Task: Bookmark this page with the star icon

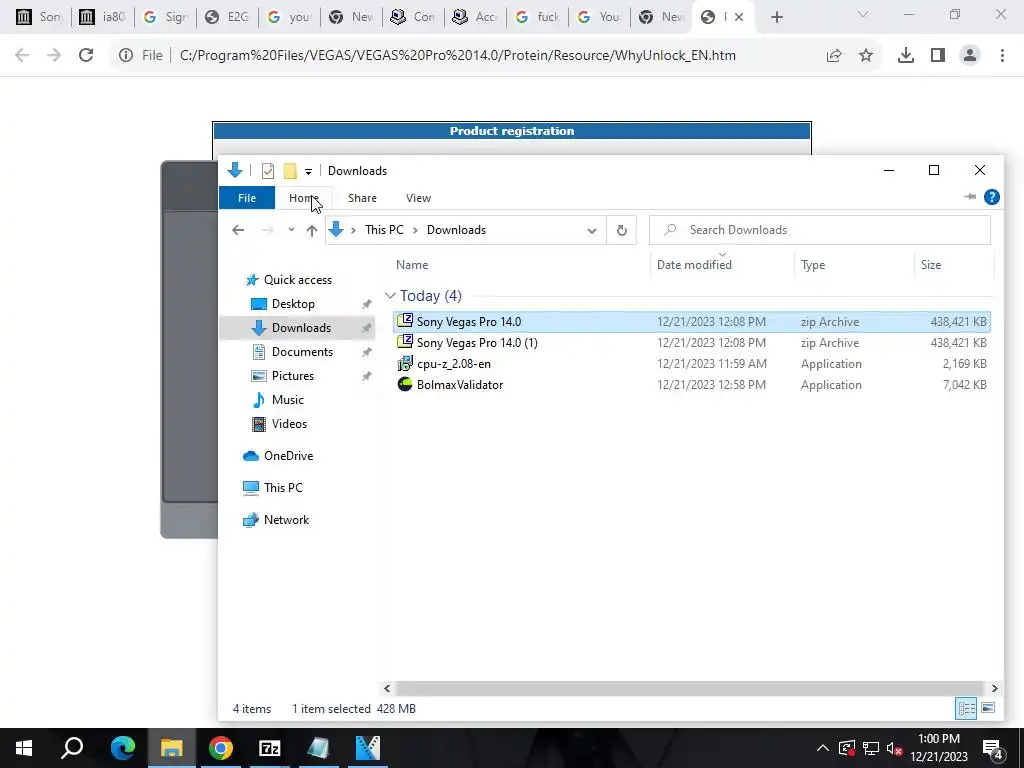Action: [x=866, y=56]
